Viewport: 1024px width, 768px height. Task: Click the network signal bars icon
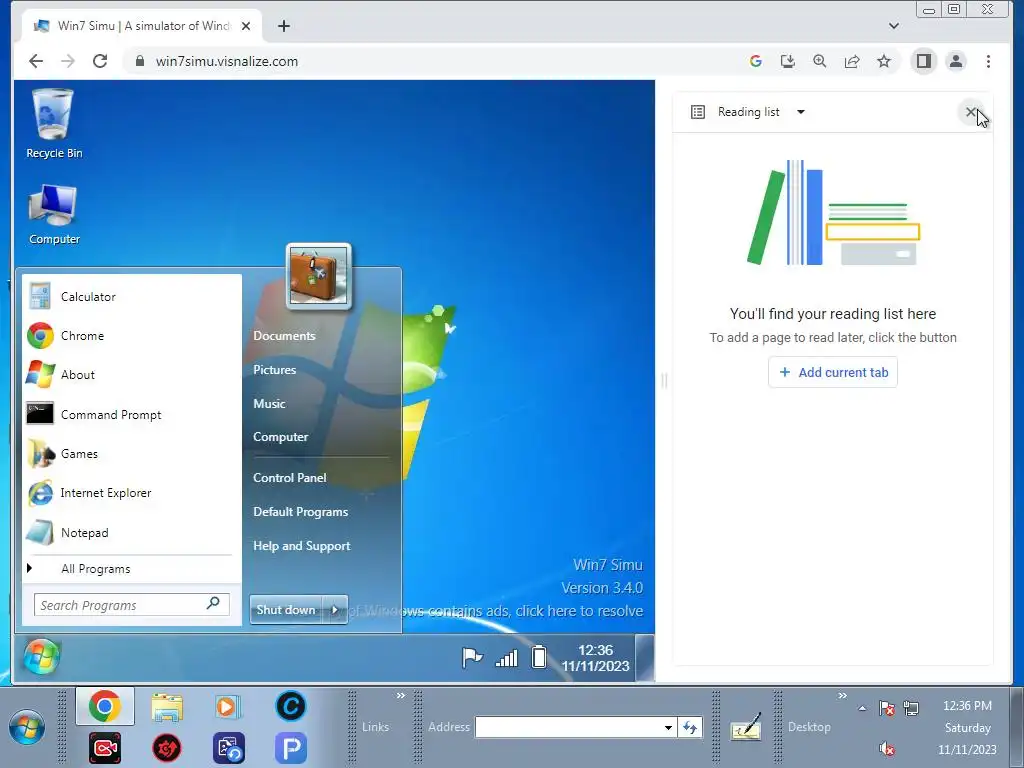point(506,658)
